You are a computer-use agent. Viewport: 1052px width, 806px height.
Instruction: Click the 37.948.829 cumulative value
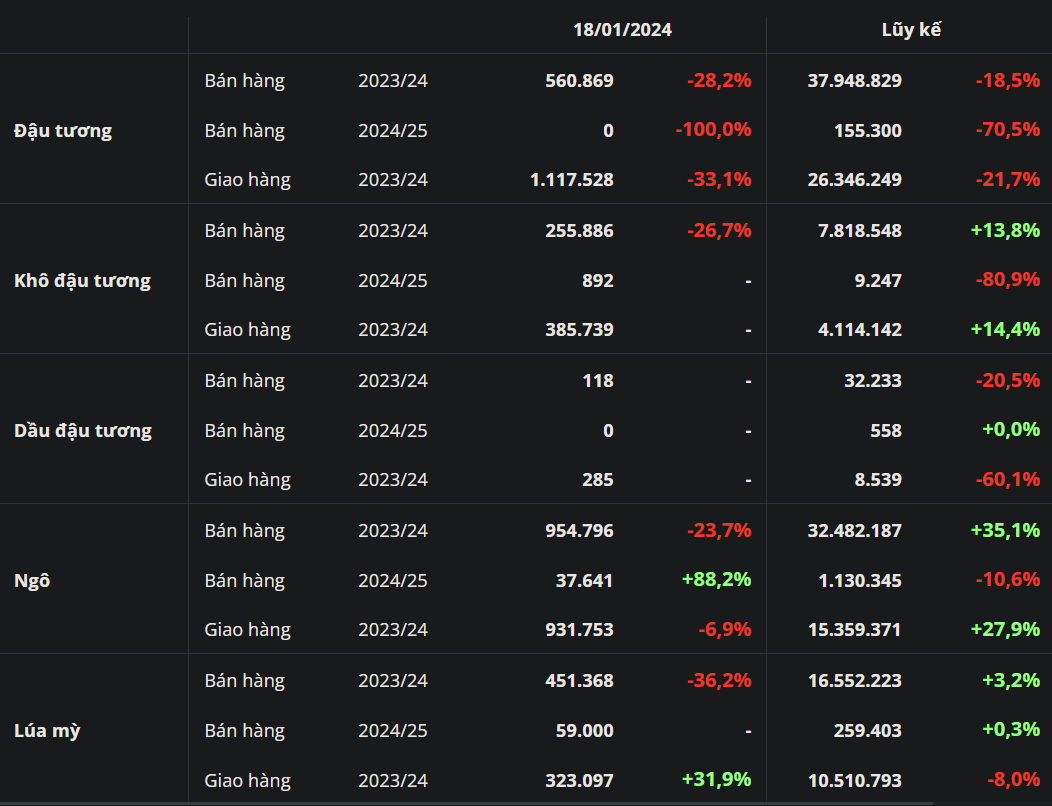point(854,81)
